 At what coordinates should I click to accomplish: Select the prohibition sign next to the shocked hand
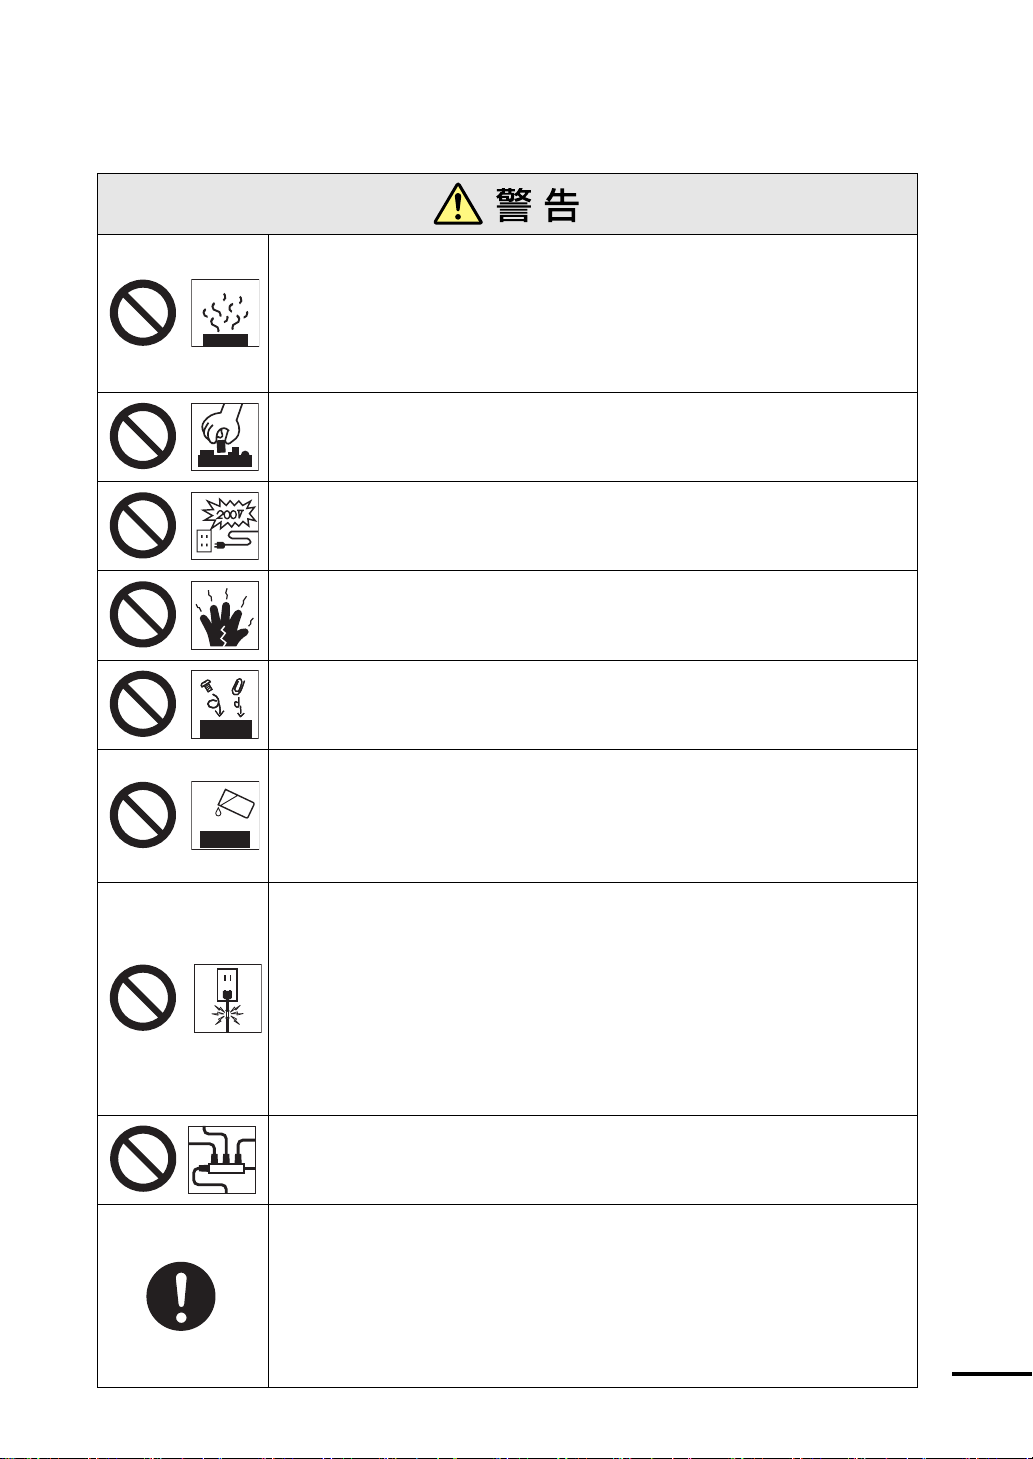143,614
